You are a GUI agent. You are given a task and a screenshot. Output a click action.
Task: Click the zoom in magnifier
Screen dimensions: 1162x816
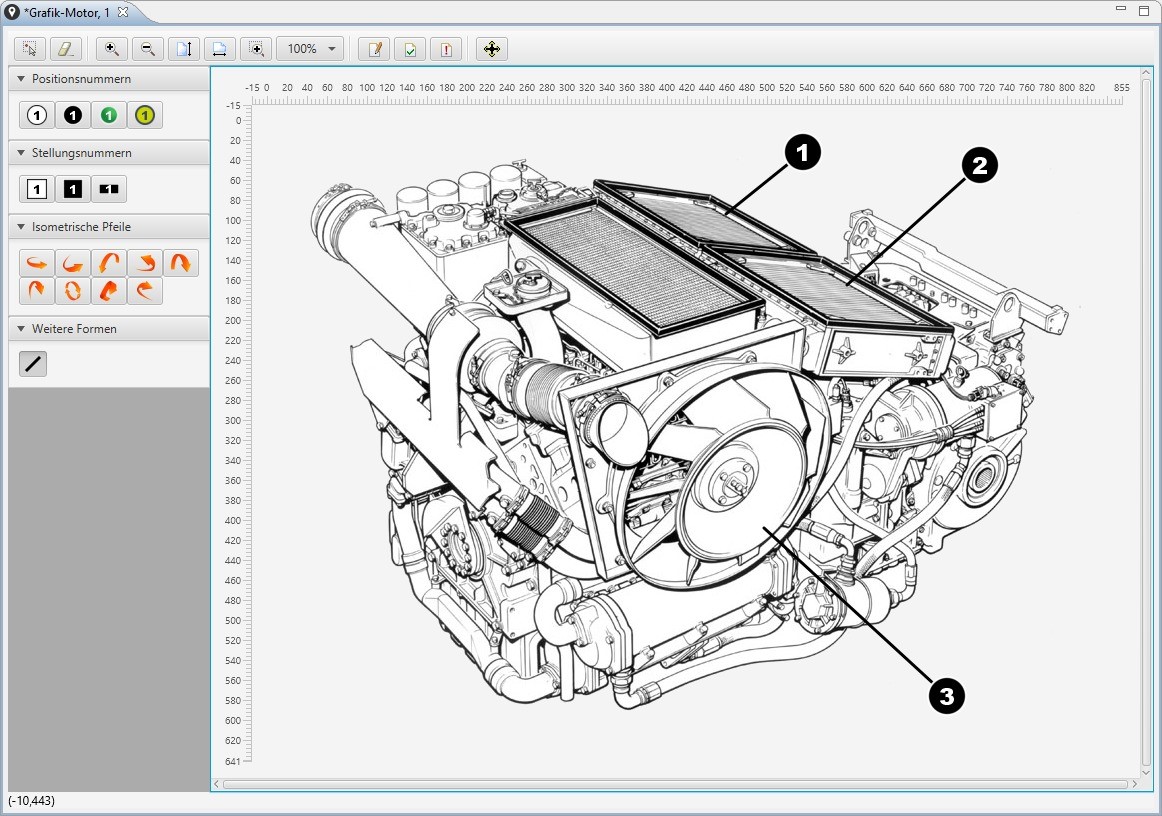pos(112,49)
